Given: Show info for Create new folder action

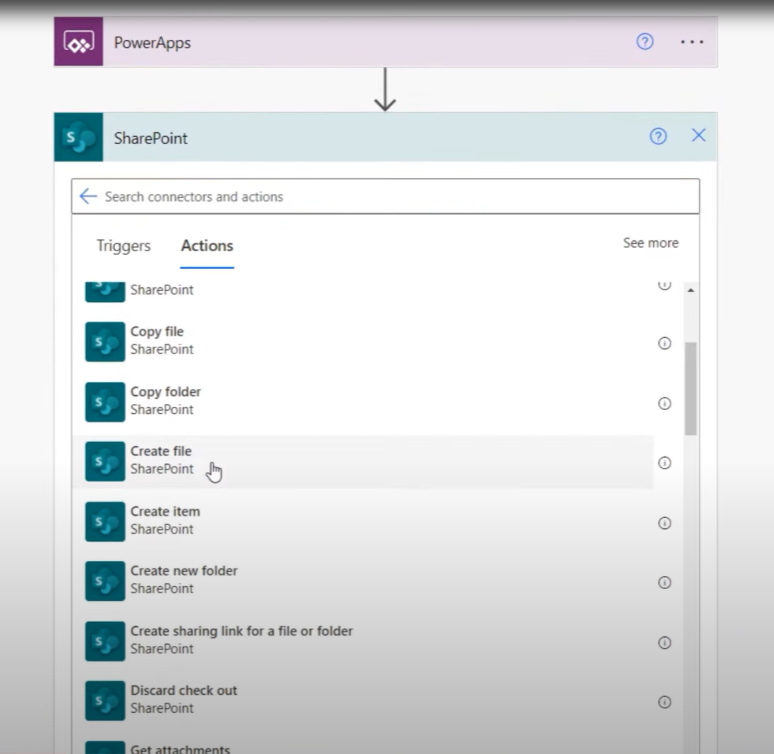Looking at the screenshot, I should coord(664,582).
